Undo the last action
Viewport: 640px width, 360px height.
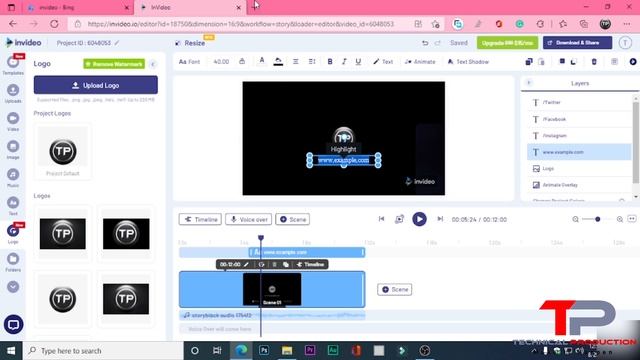coord(425,43)
